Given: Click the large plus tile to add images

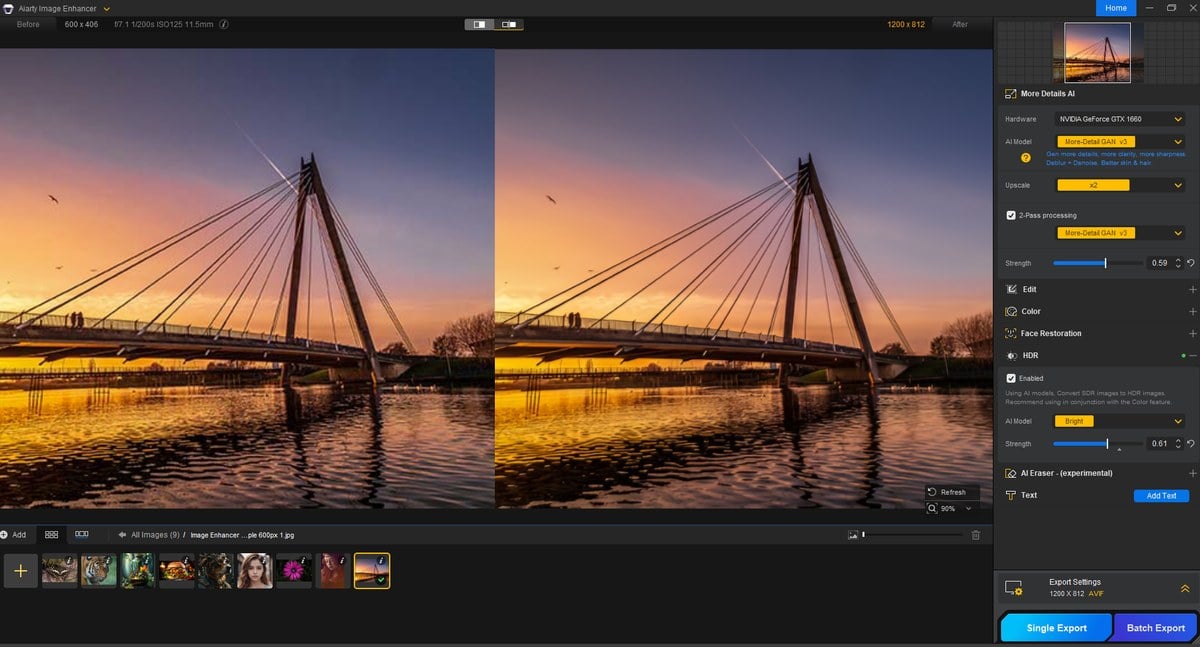Looking at the screenshot, I should coord(21,571).
